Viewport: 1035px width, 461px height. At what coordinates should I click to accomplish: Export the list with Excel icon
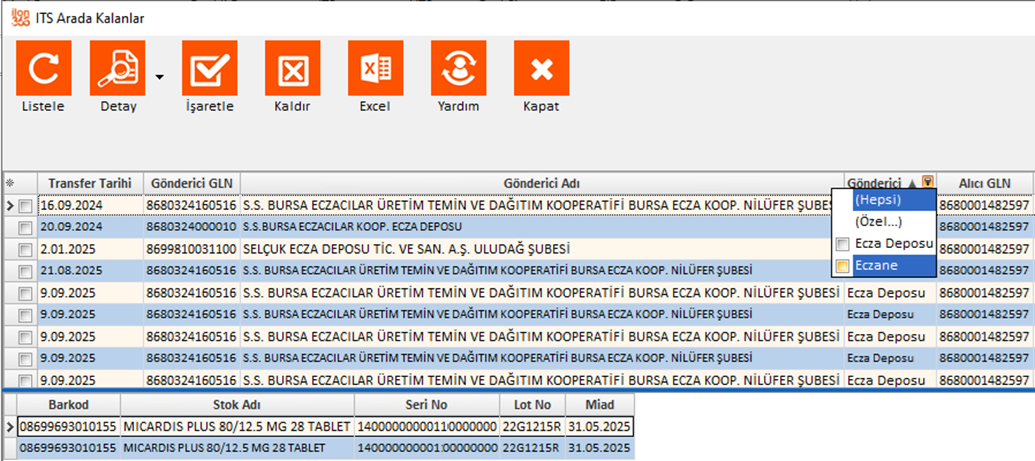(375, 68)
